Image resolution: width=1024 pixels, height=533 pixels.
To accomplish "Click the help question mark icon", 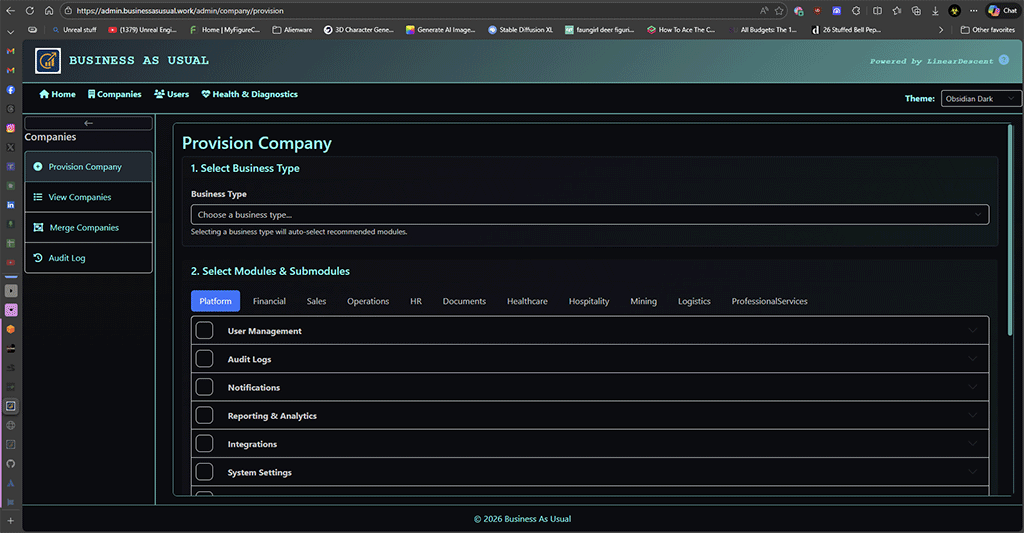I will (1004, 60).
